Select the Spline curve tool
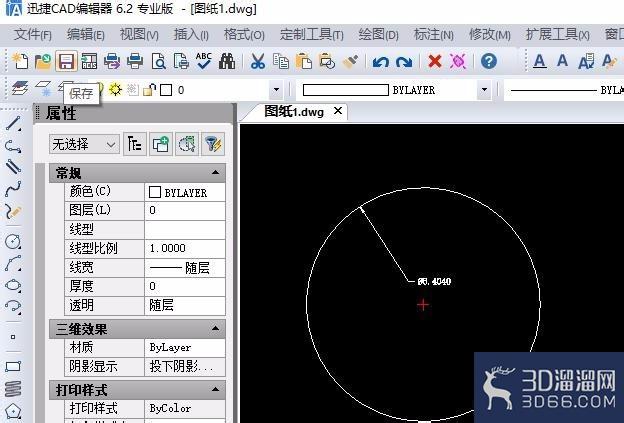624x423 pixels. pos(13,189)
